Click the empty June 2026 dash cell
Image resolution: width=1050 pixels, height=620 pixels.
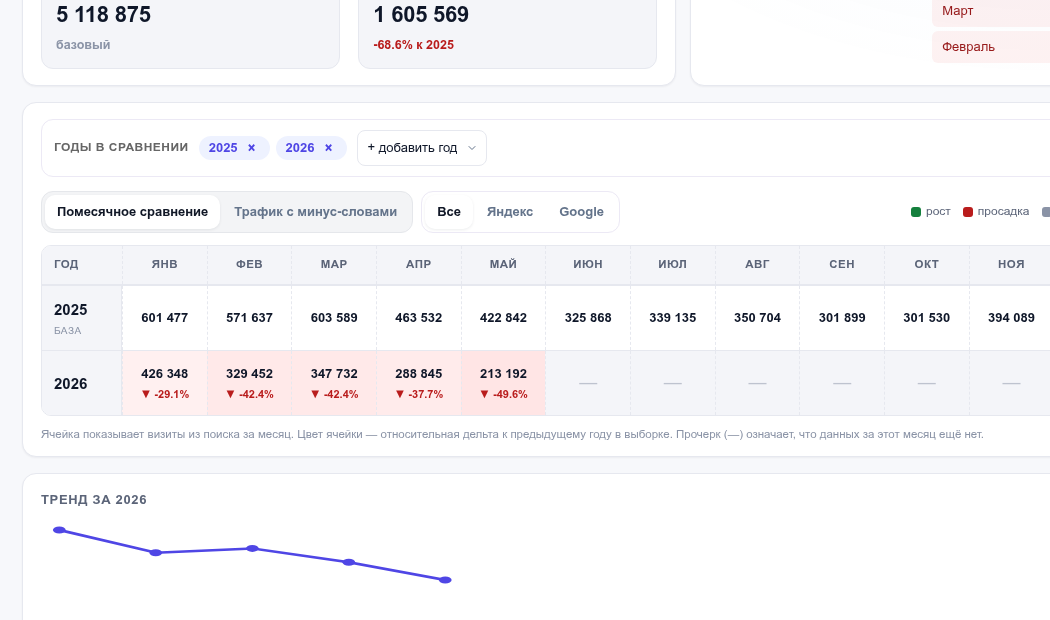pos(588,384)
